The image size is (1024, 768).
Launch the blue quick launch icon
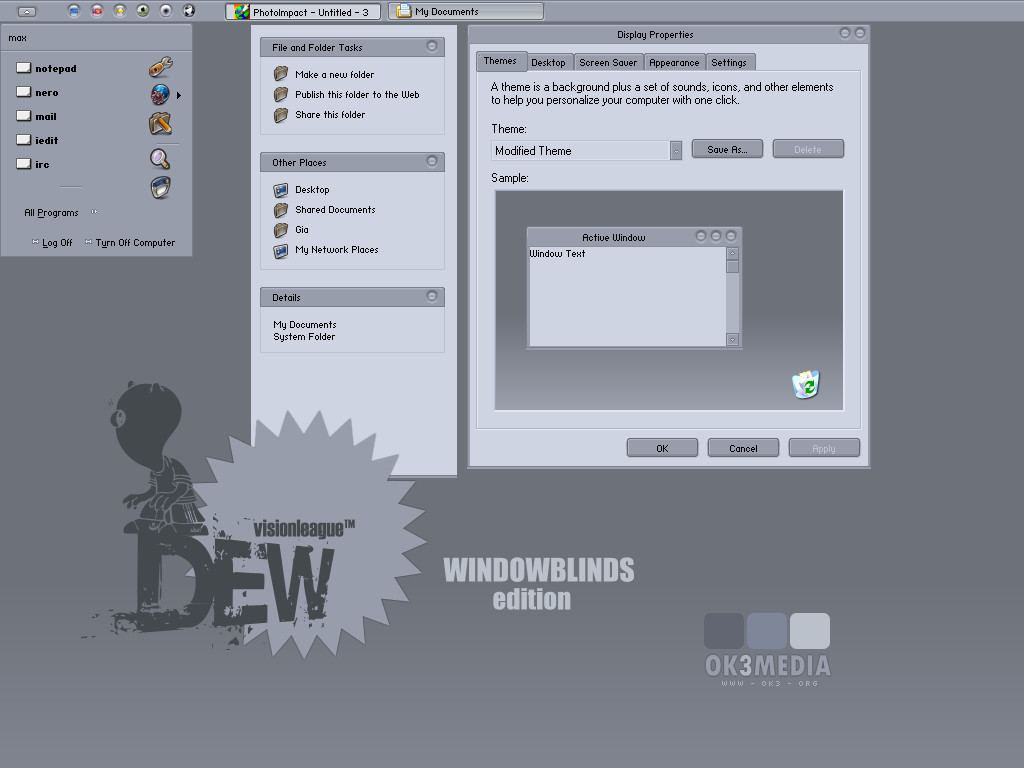[x=74, y=10]
